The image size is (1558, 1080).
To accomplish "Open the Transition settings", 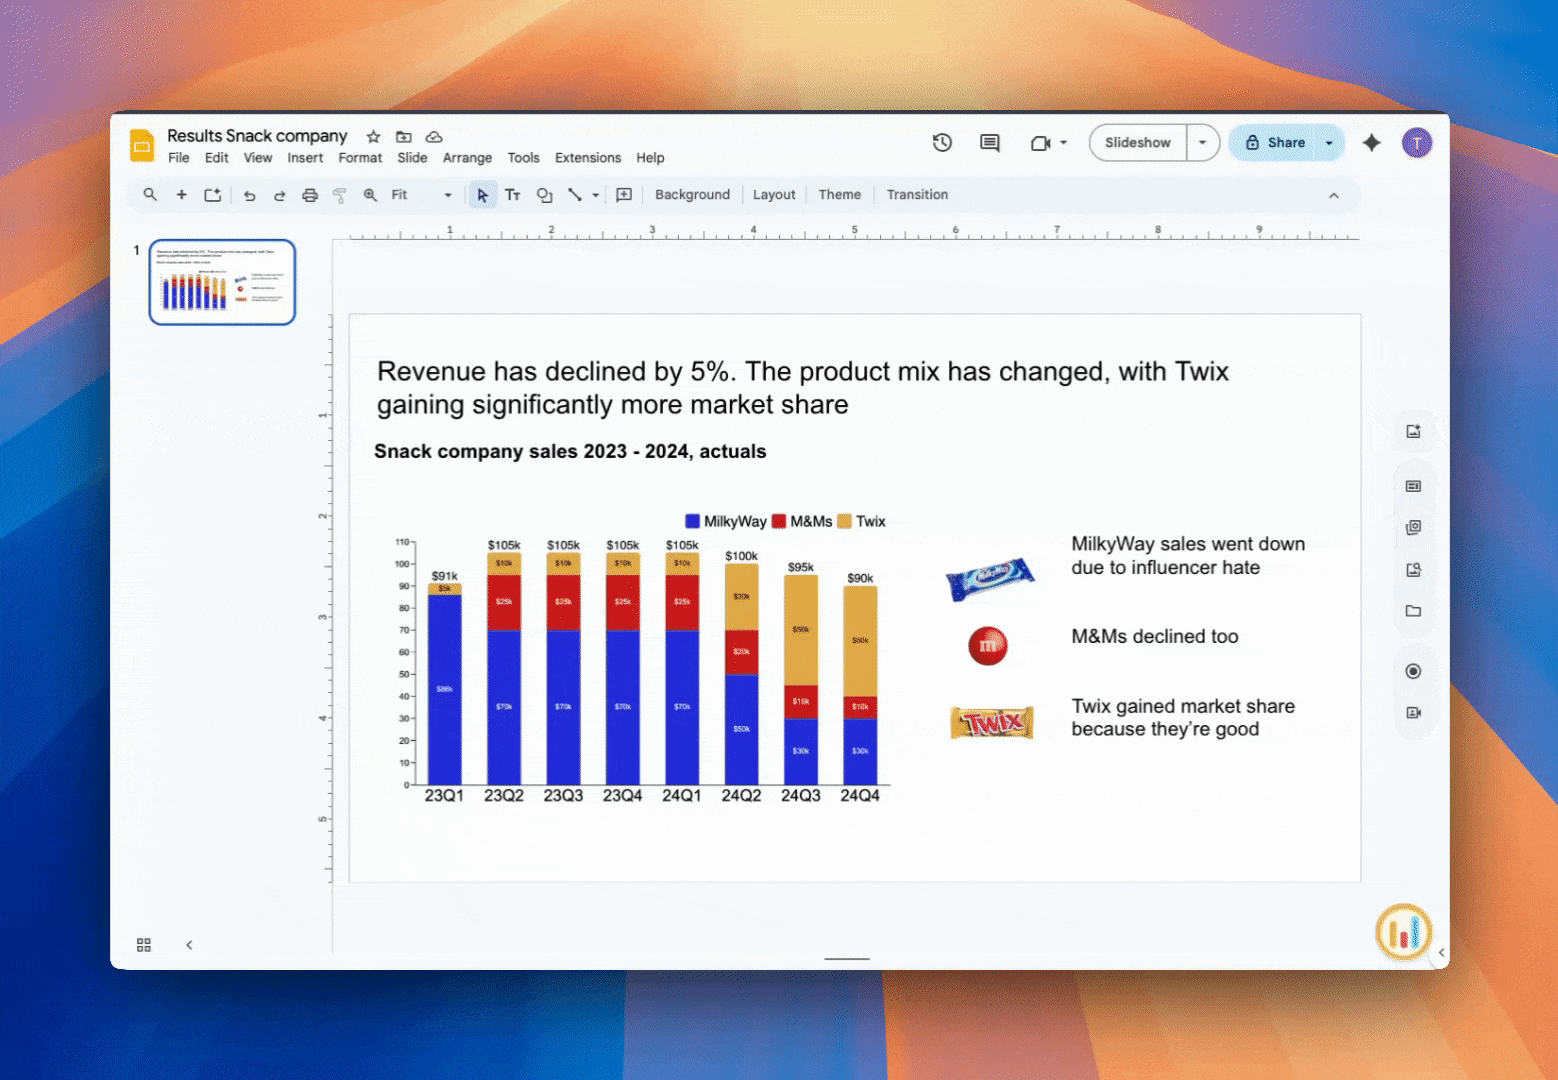I will pyautogui.click(x=916, y=194).
